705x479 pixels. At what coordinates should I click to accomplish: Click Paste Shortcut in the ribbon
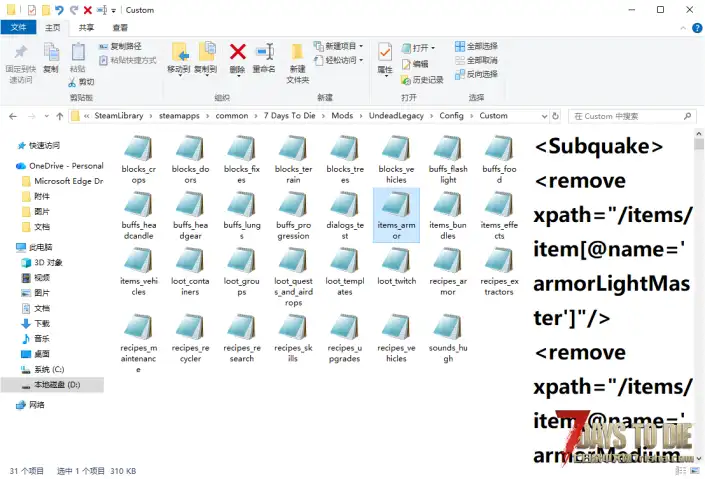pyautogui.click(x=128, y=60)
